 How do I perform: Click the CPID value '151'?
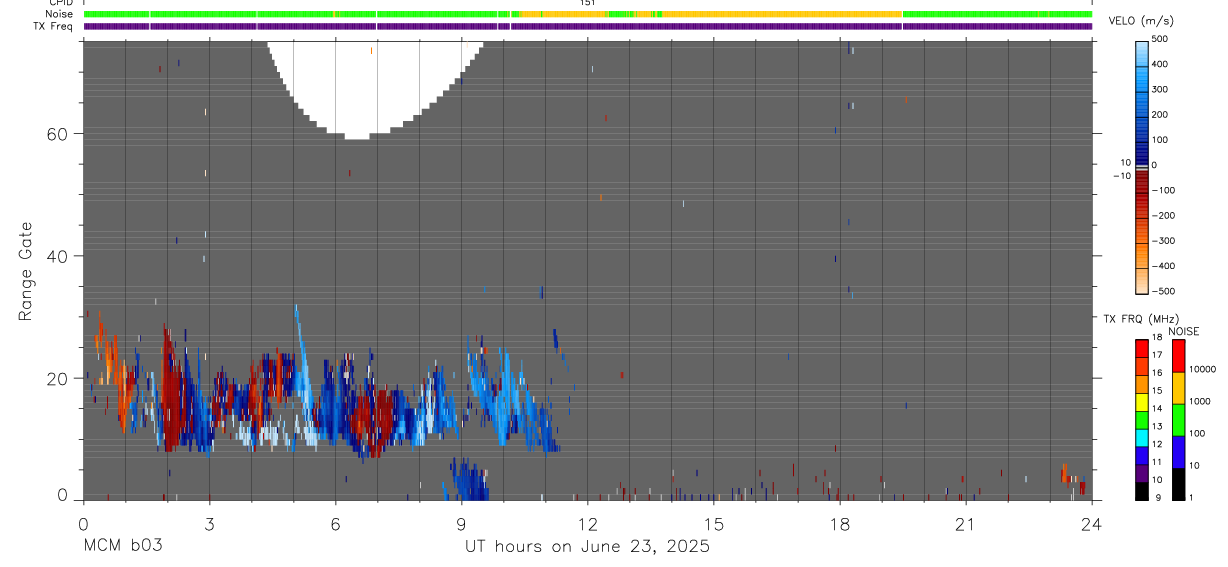click(x=587, y=3)
